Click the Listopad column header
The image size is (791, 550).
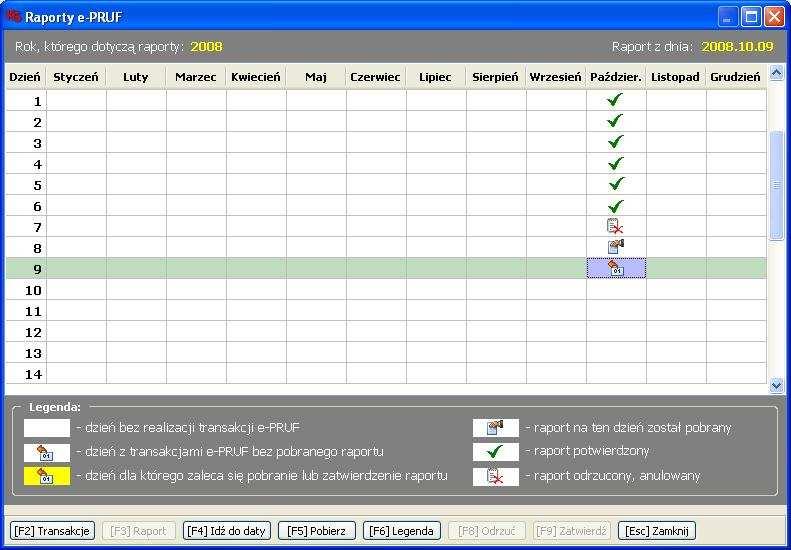pos(675,77)
